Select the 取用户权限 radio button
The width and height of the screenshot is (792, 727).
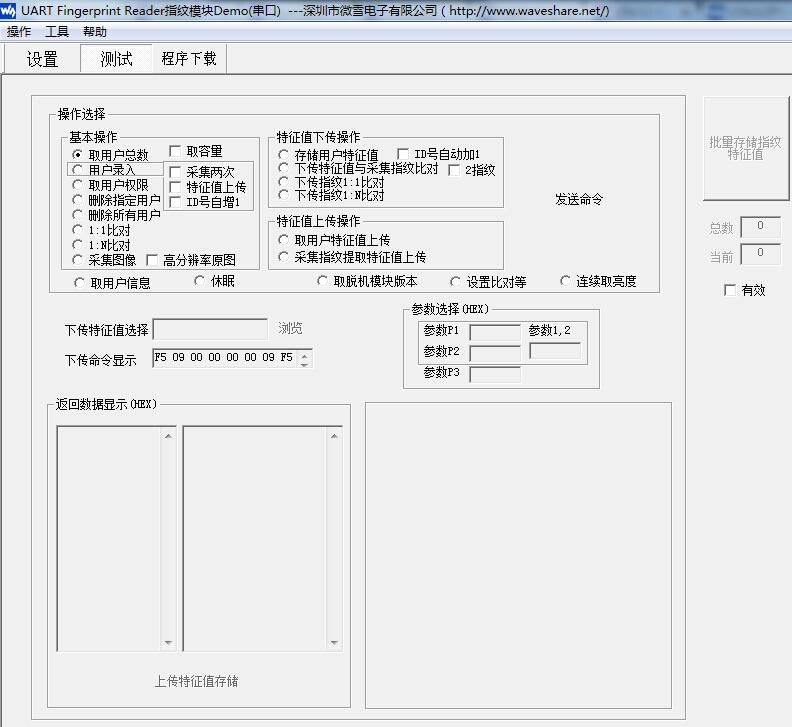coord(77,185)
